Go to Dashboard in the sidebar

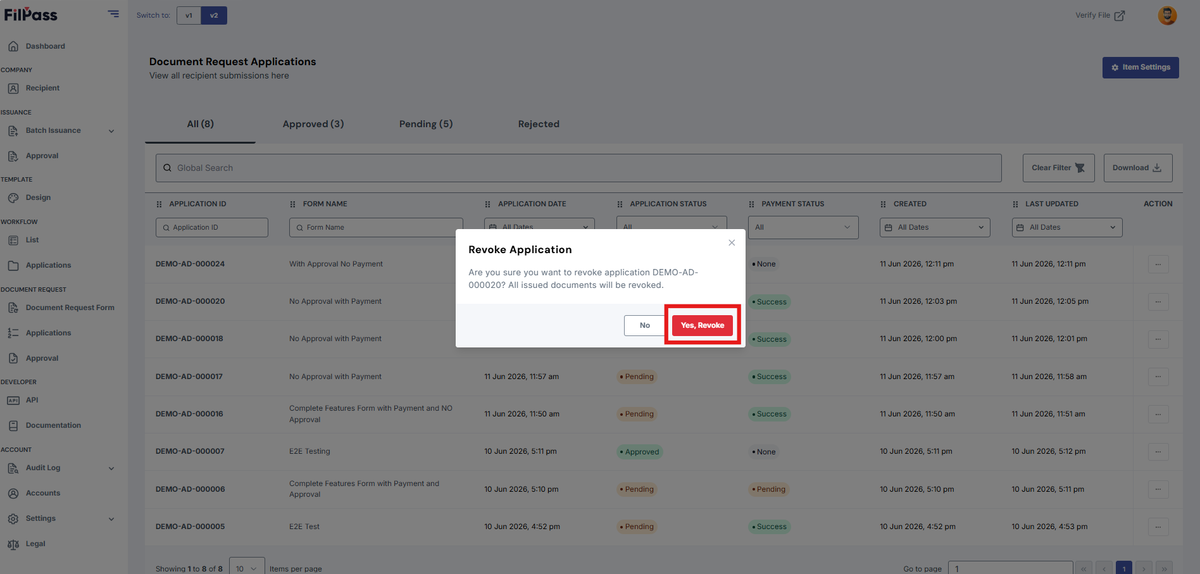pos(45,46)
